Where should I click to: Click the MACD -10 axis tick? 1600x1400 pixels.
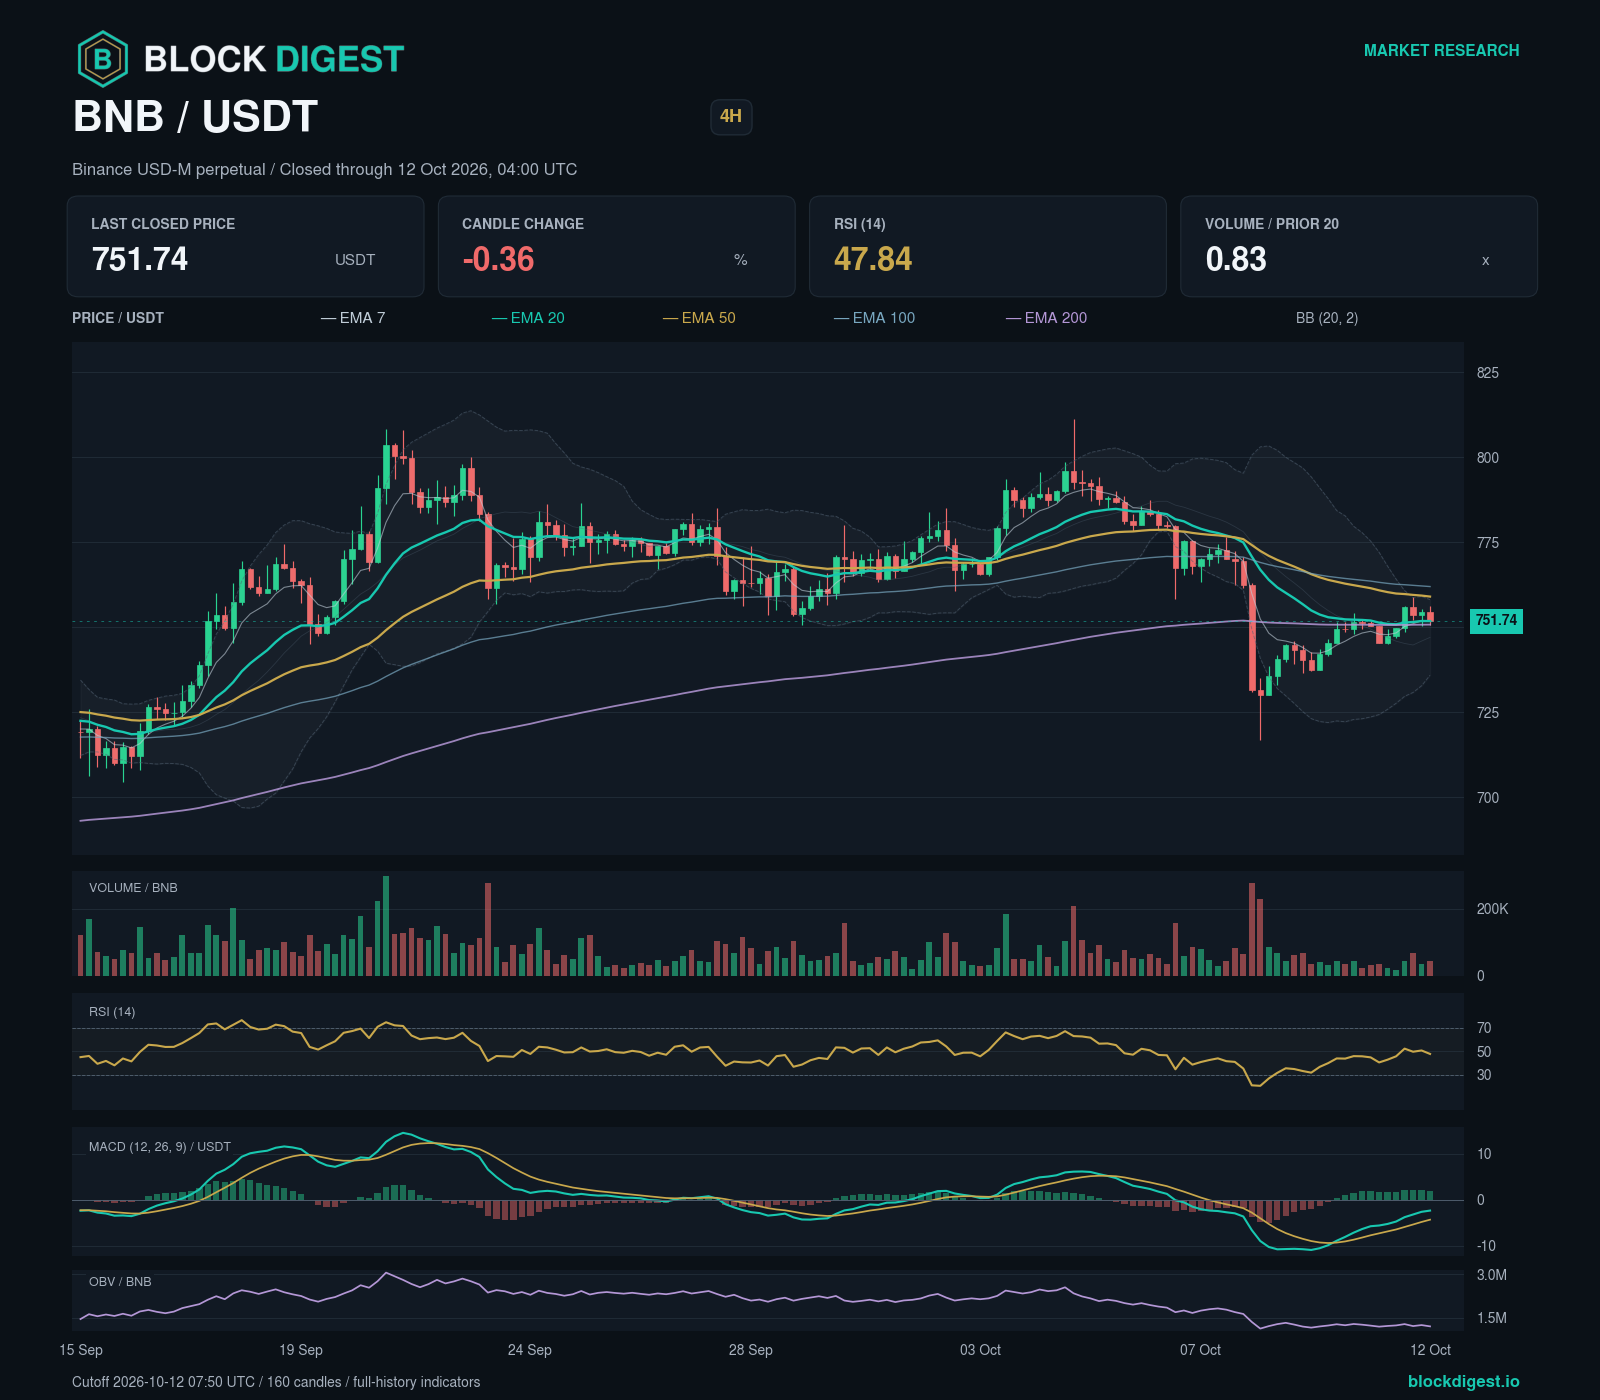coord(1487,1246)
